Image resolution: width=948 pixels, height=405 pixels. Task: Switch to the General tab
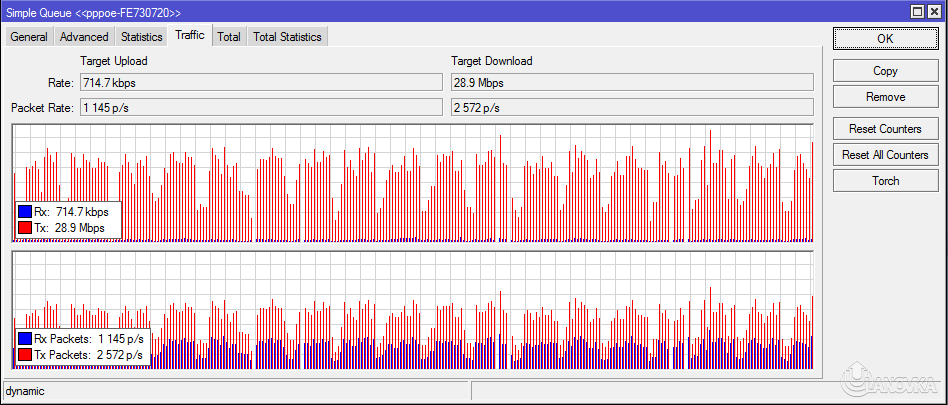click(28, 37)
